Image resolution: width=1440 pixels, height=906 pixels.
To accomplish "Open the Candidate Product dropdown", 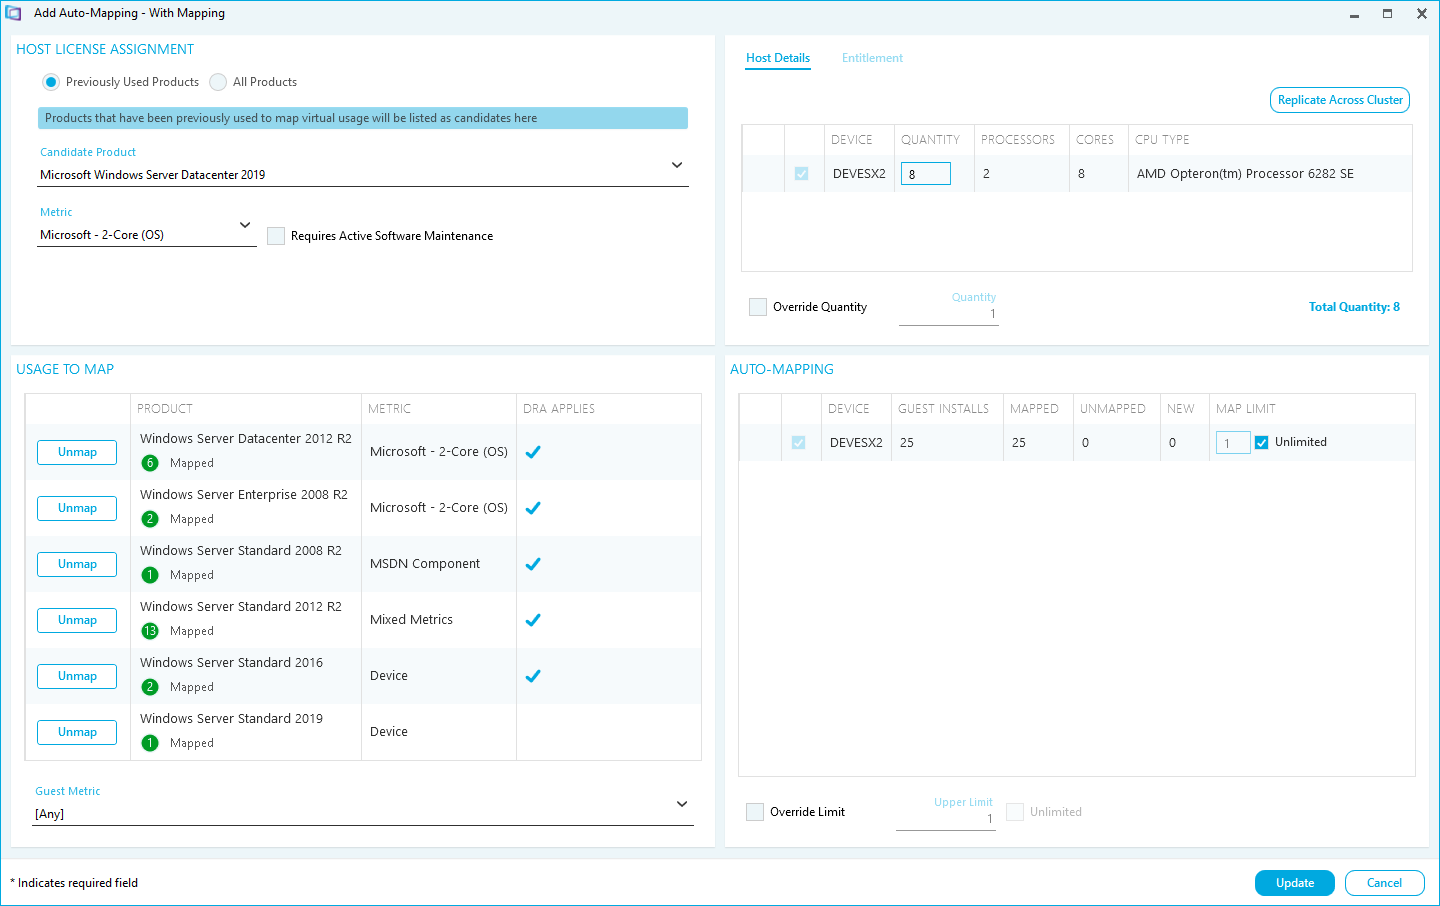I will (677, 165).
